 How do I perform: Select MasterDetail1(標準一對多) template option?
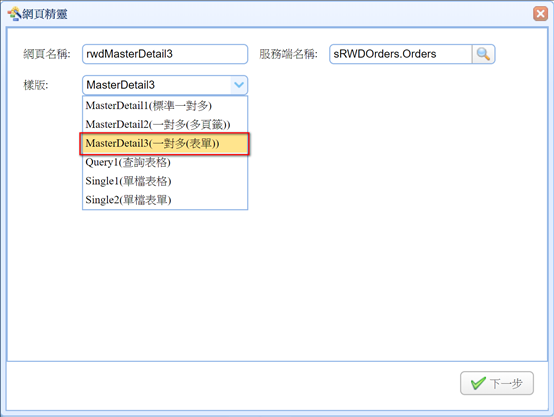(165, 105)
